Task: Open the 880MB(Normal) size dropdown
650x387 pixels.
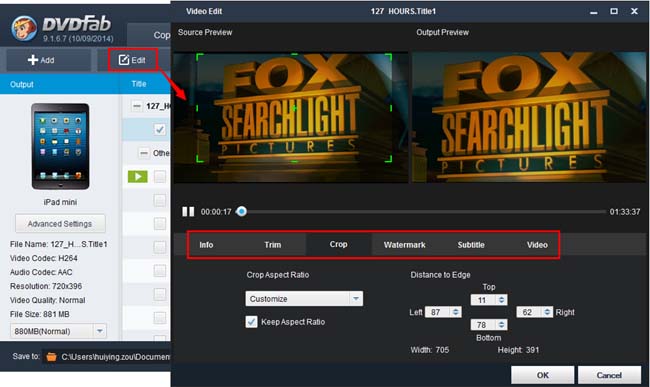Action: point(58,331)
